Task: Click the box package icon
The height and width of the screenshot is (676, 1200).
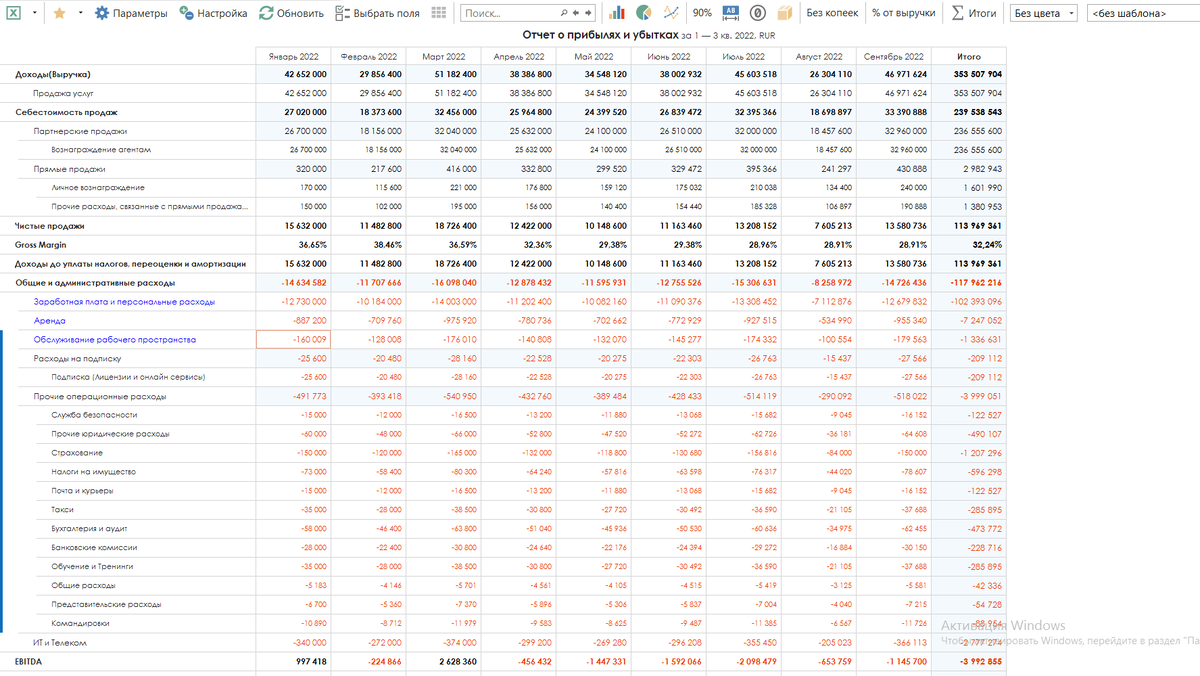Action: point(785,13)
